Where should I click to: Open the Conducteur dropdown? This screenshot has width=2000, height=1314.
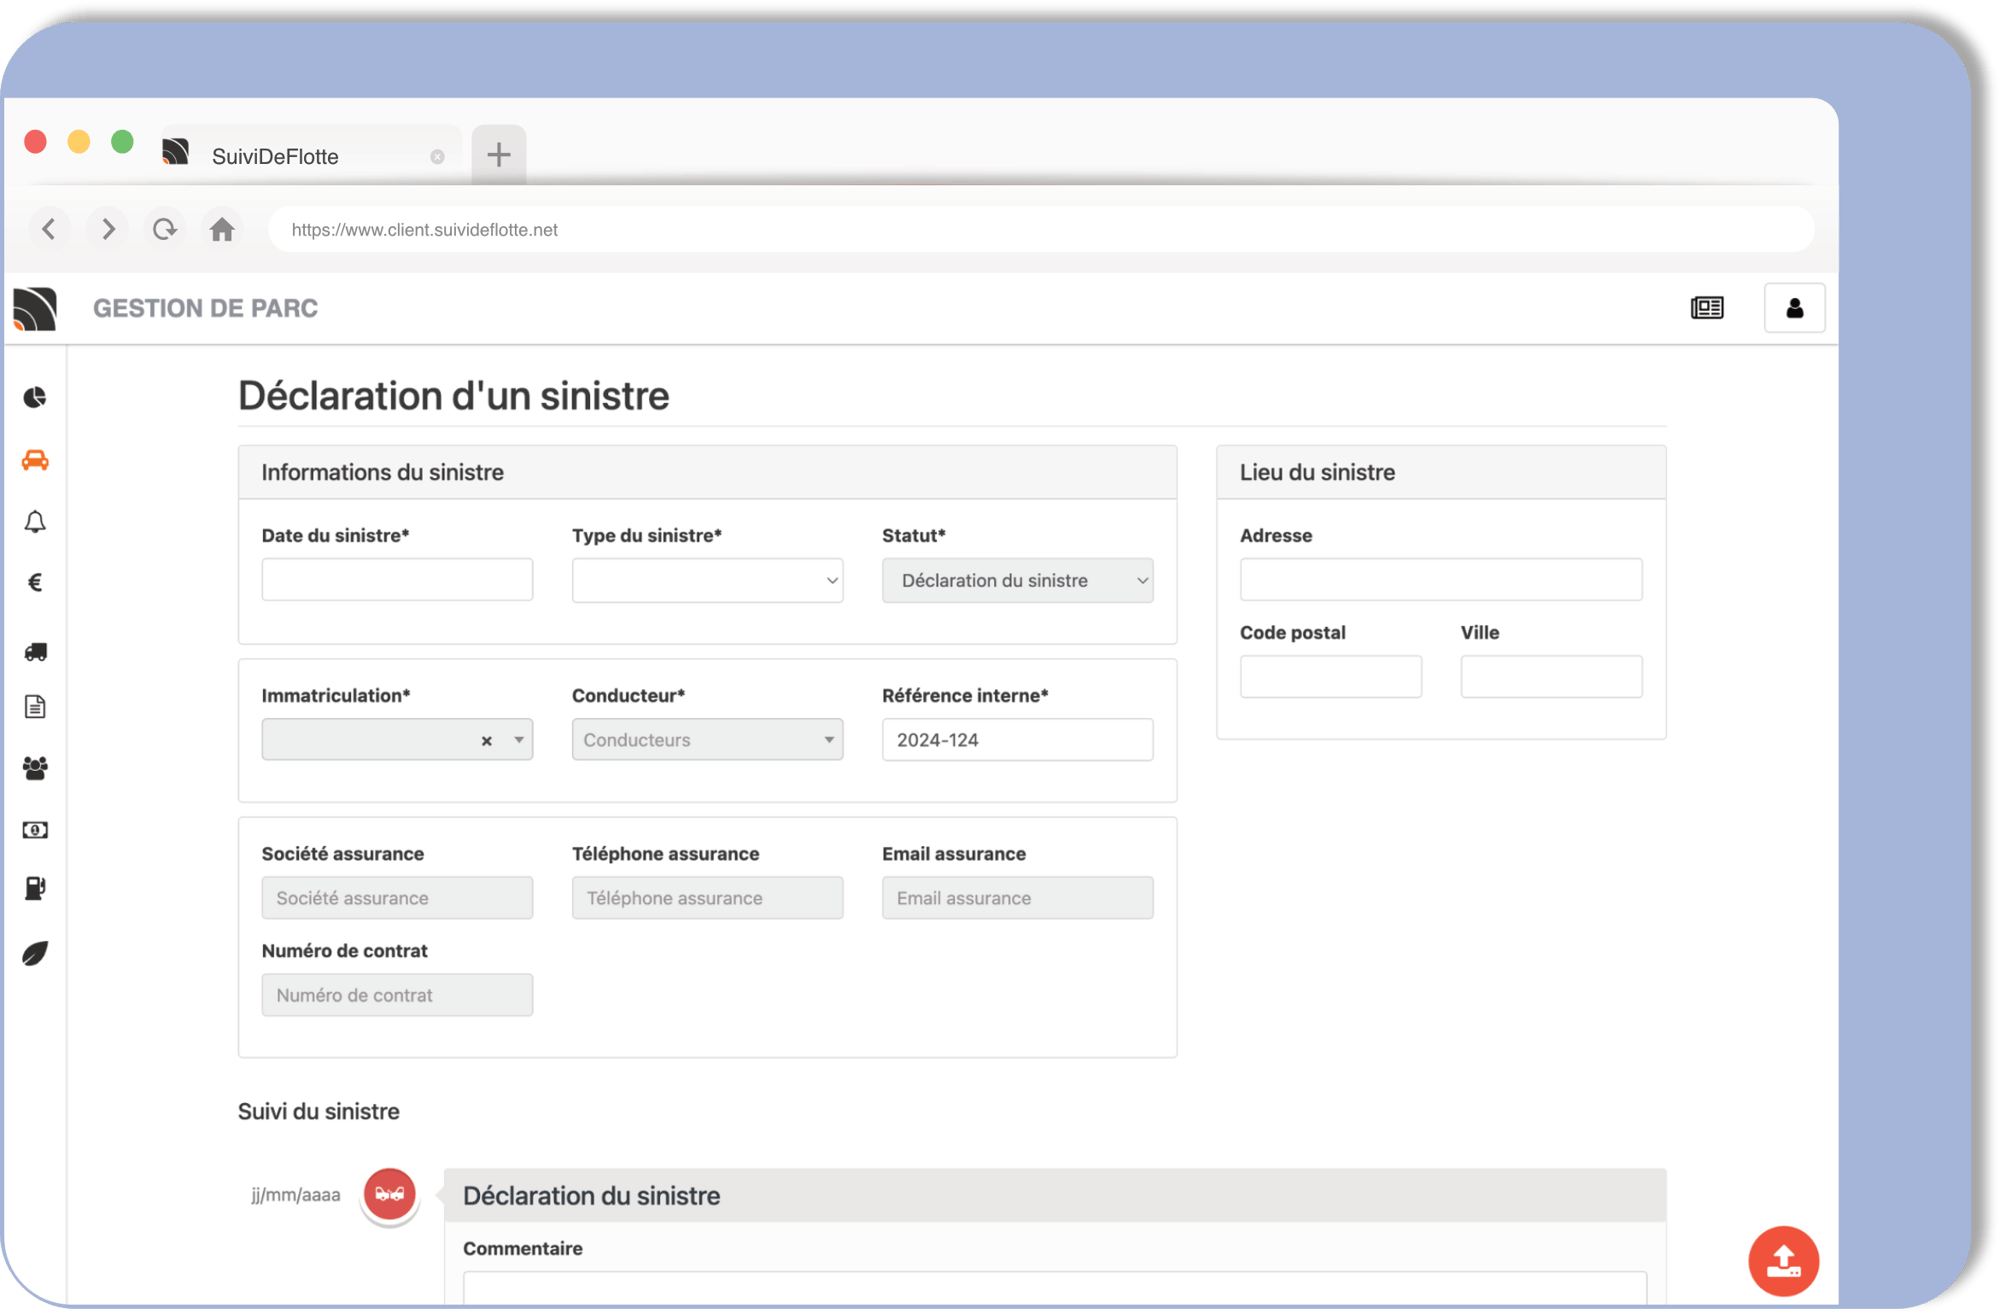[x=707, y=740]
